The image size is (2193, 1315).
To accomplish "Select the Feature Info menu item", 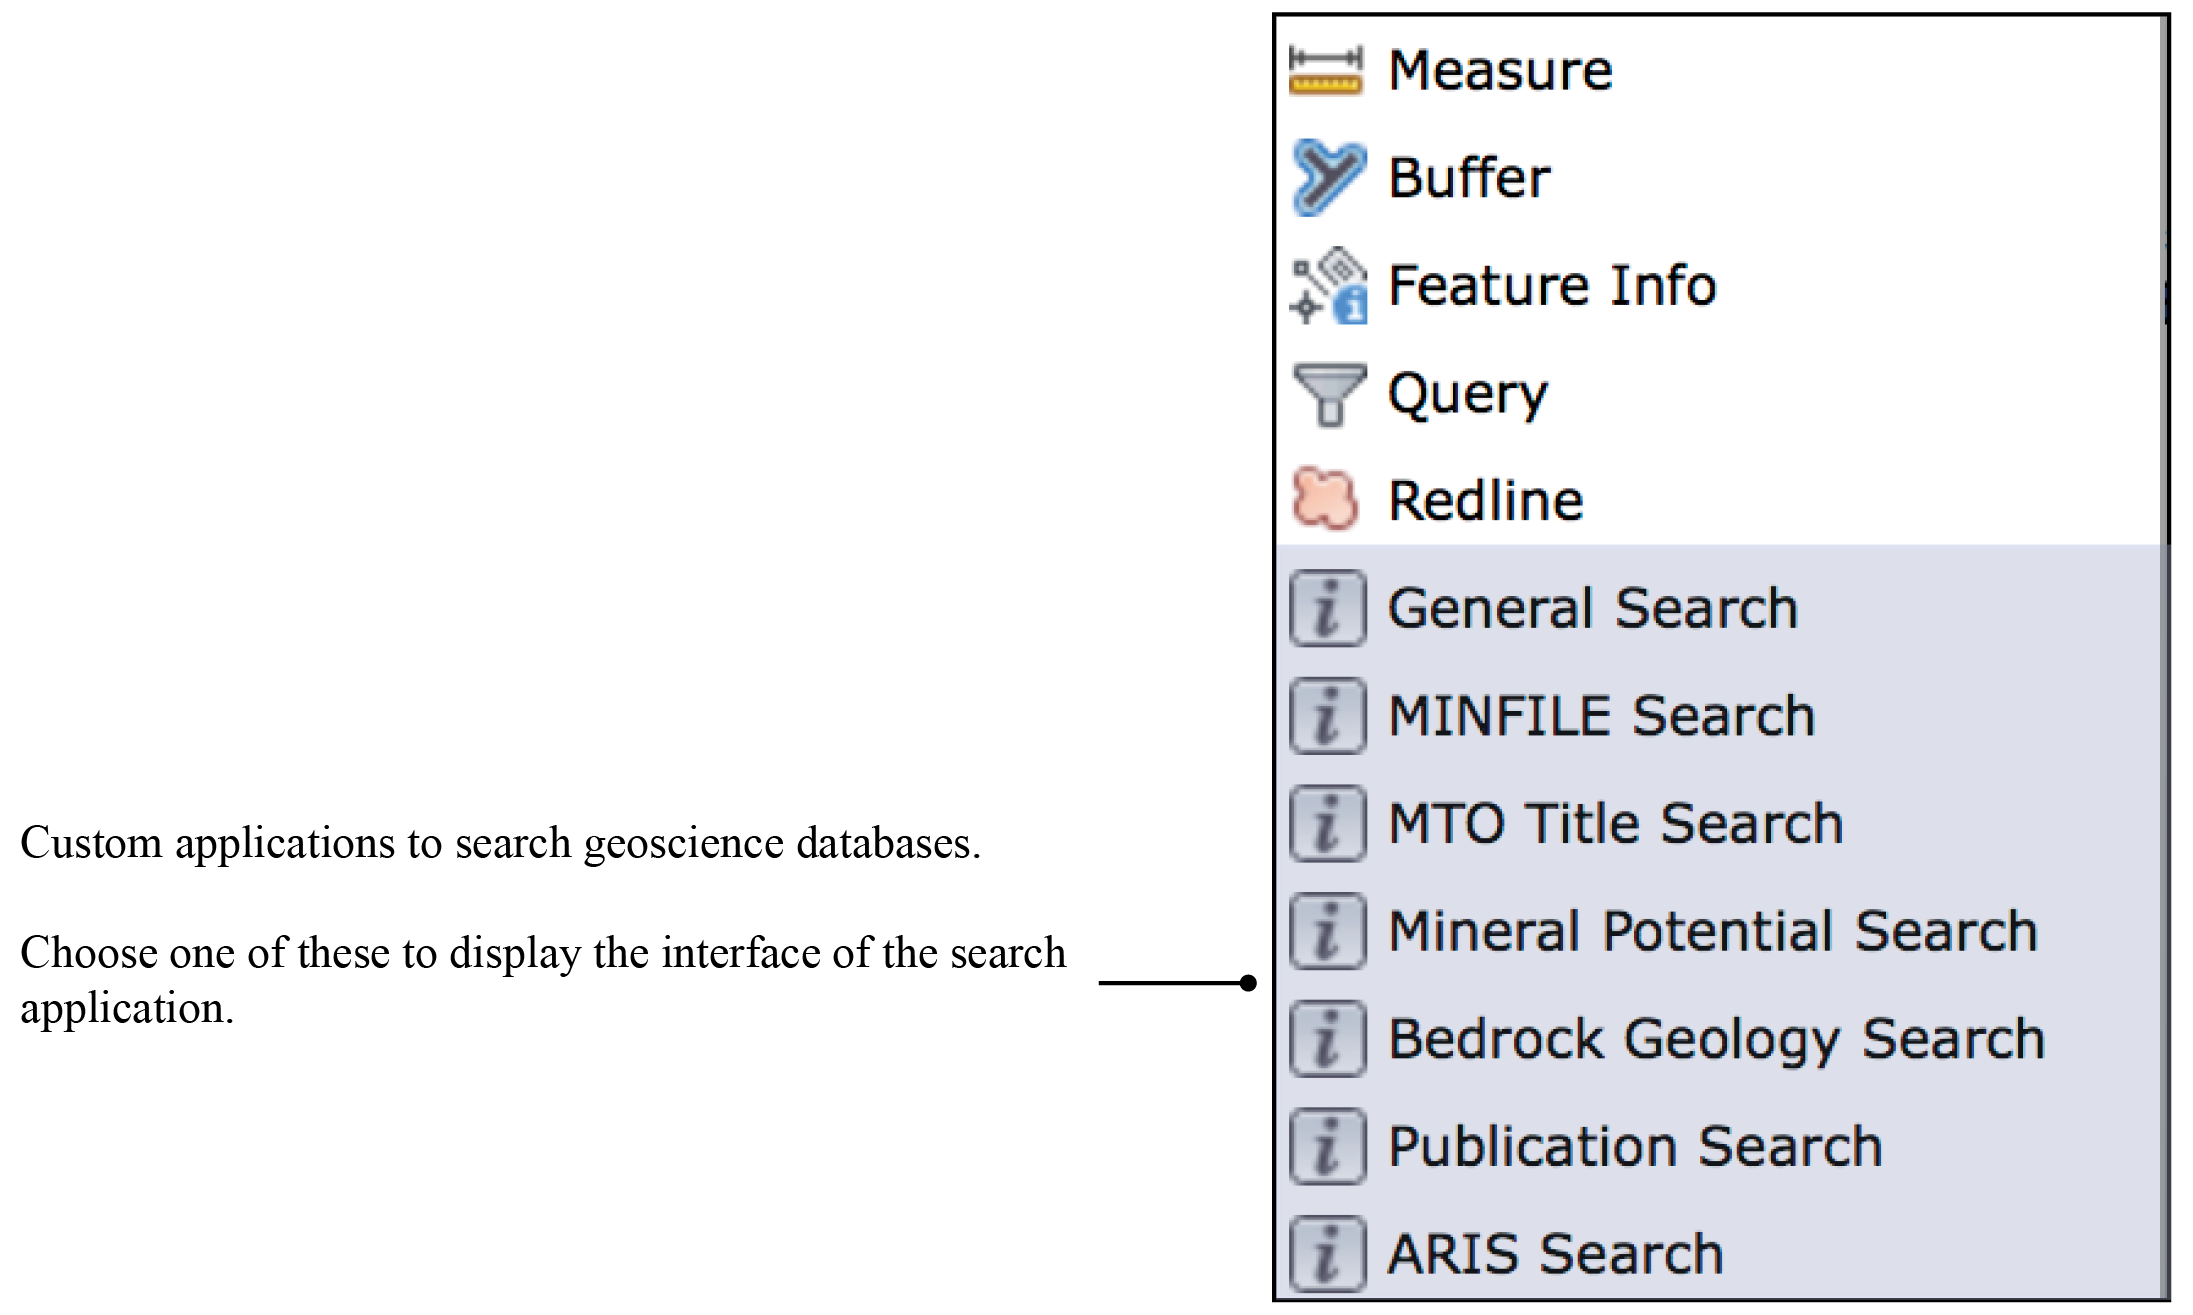I will (1552, 286).
